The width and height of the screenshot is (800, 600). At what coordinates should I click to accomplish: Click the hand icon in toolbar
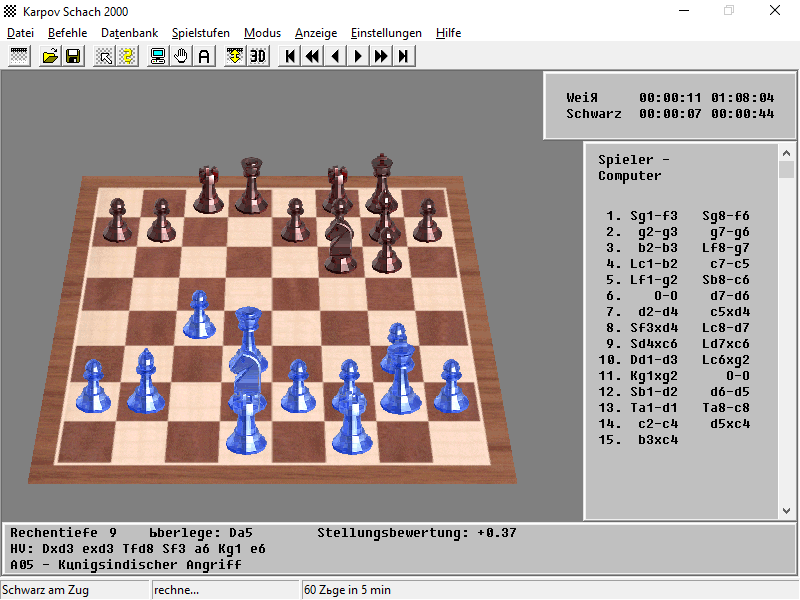click(181, 56)
